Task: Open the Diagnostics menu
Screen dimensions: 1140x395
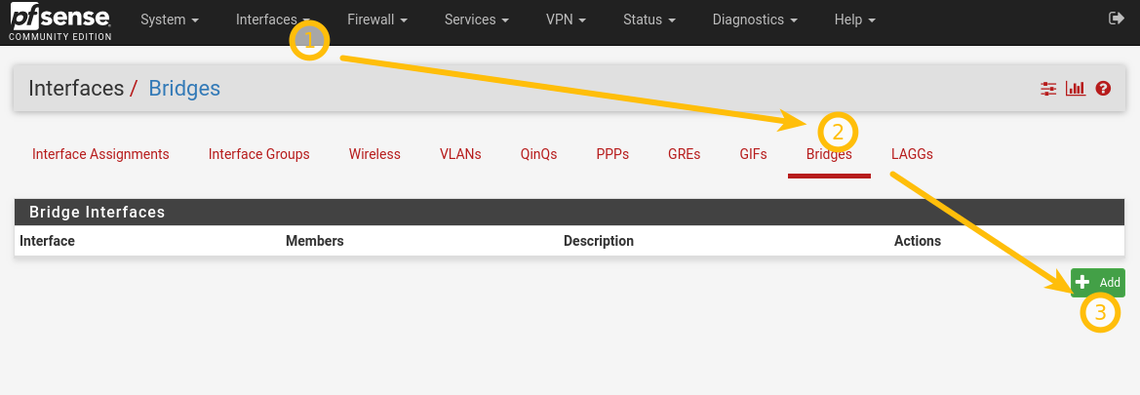Action: [755, 20]
